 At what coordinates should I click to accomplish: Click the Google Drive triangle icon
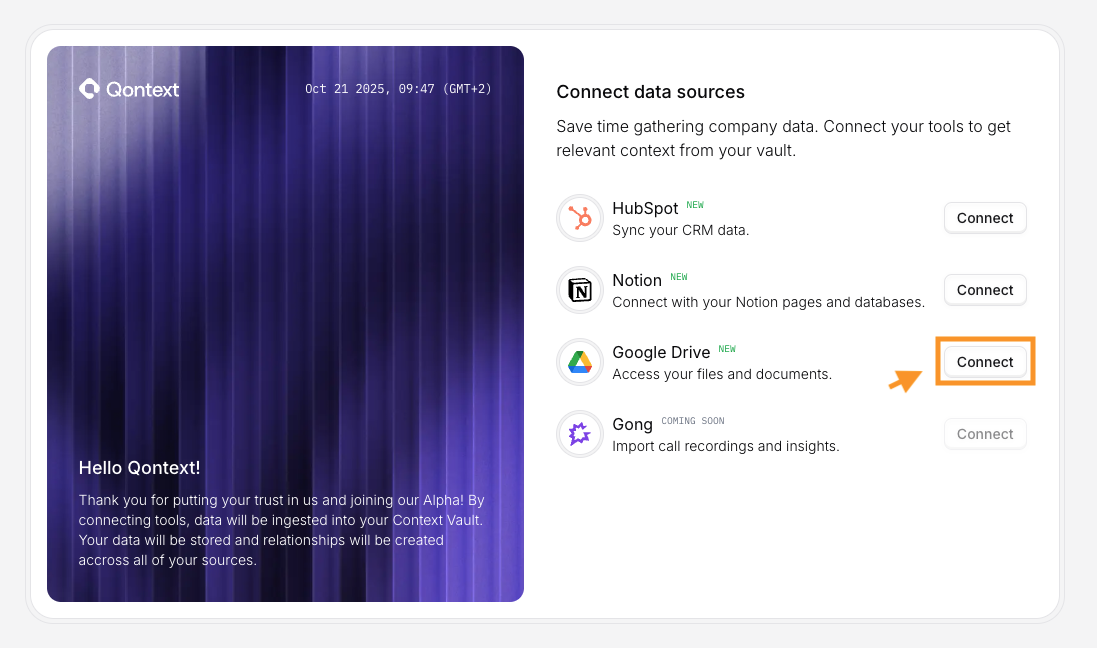pos(580,362)
